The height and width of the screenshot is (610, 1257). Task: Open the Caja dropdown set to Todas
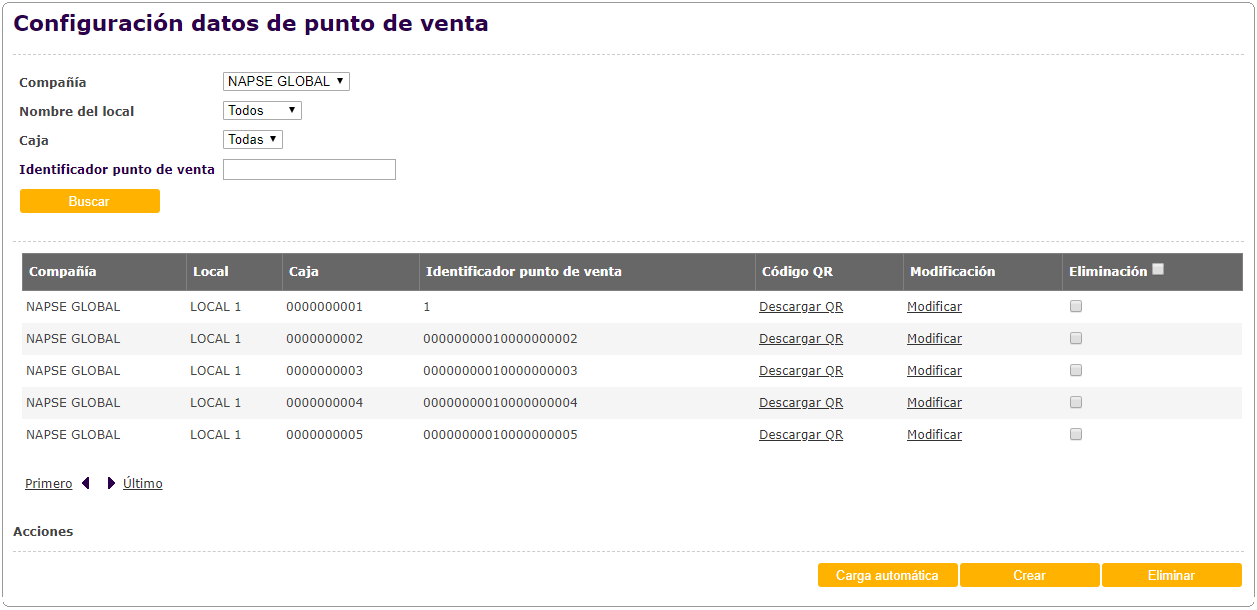coord(252,140)
